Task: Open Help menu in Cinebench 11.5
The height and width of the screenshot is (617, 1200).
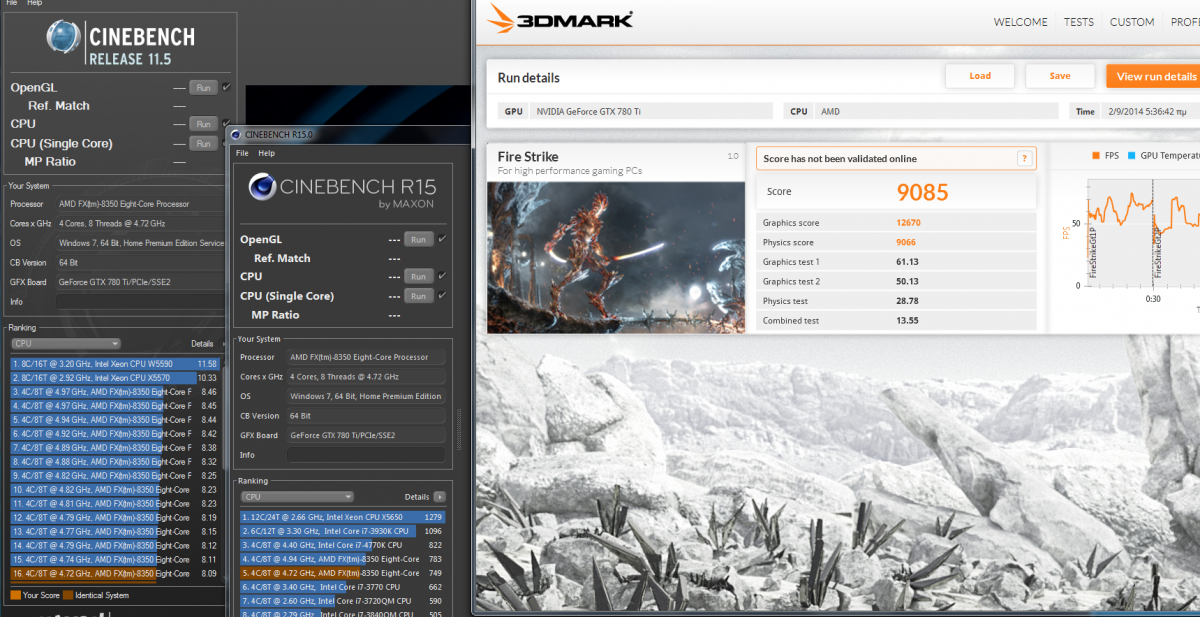Action: click(x=35, y=3)
